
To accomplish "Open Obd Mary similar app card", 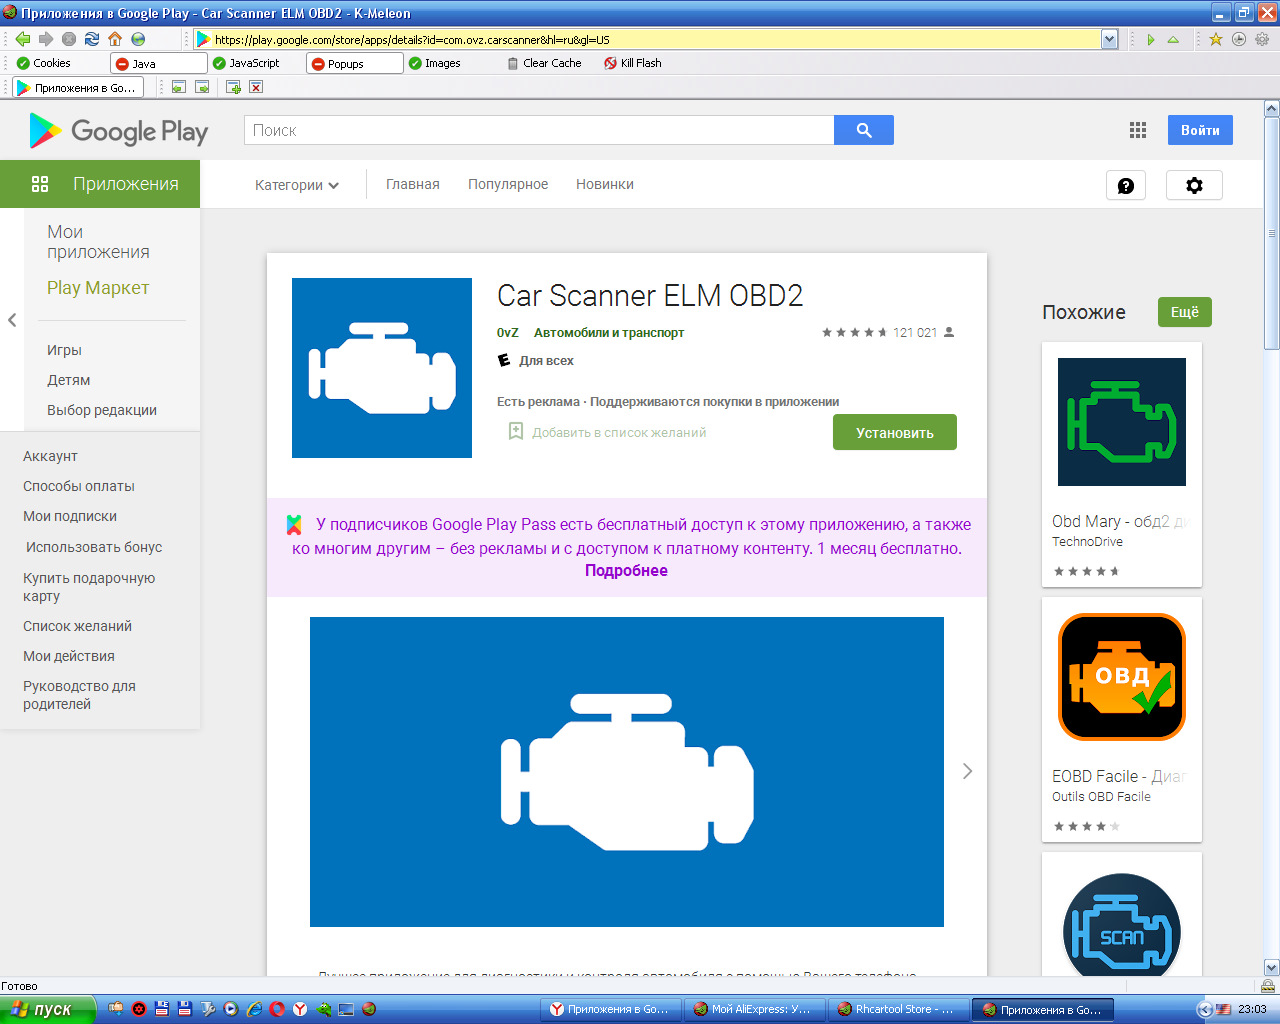I will click(1122, 464).
